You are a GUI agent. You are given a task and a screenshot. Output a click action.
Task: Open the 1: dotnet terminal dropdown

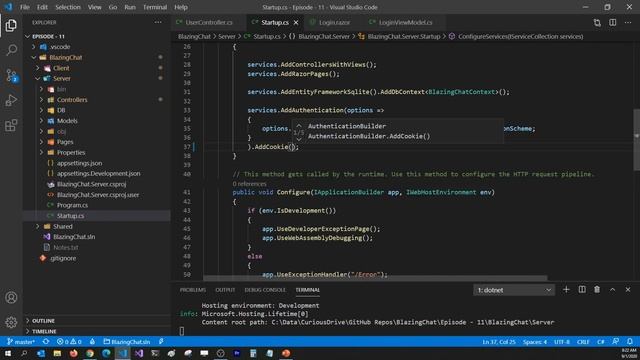pos(514,290)
